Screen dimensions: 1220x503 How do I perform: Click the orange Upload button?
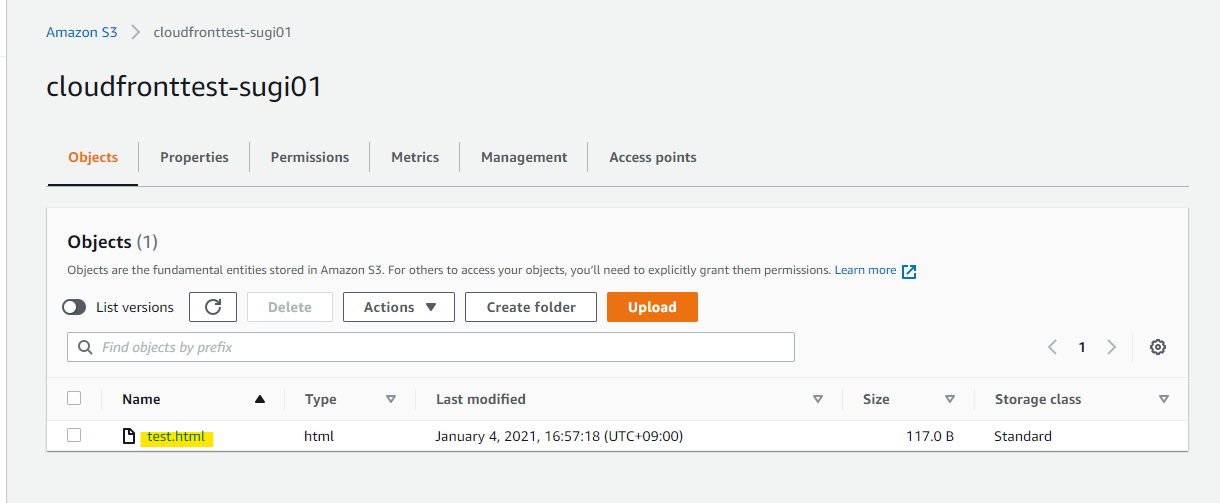pos(652,307)
